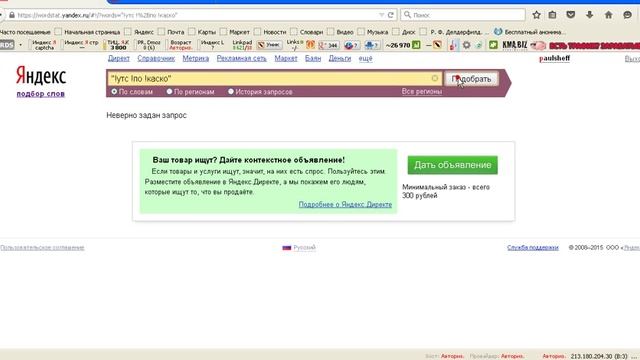Open the paulsheff account name

554,58
